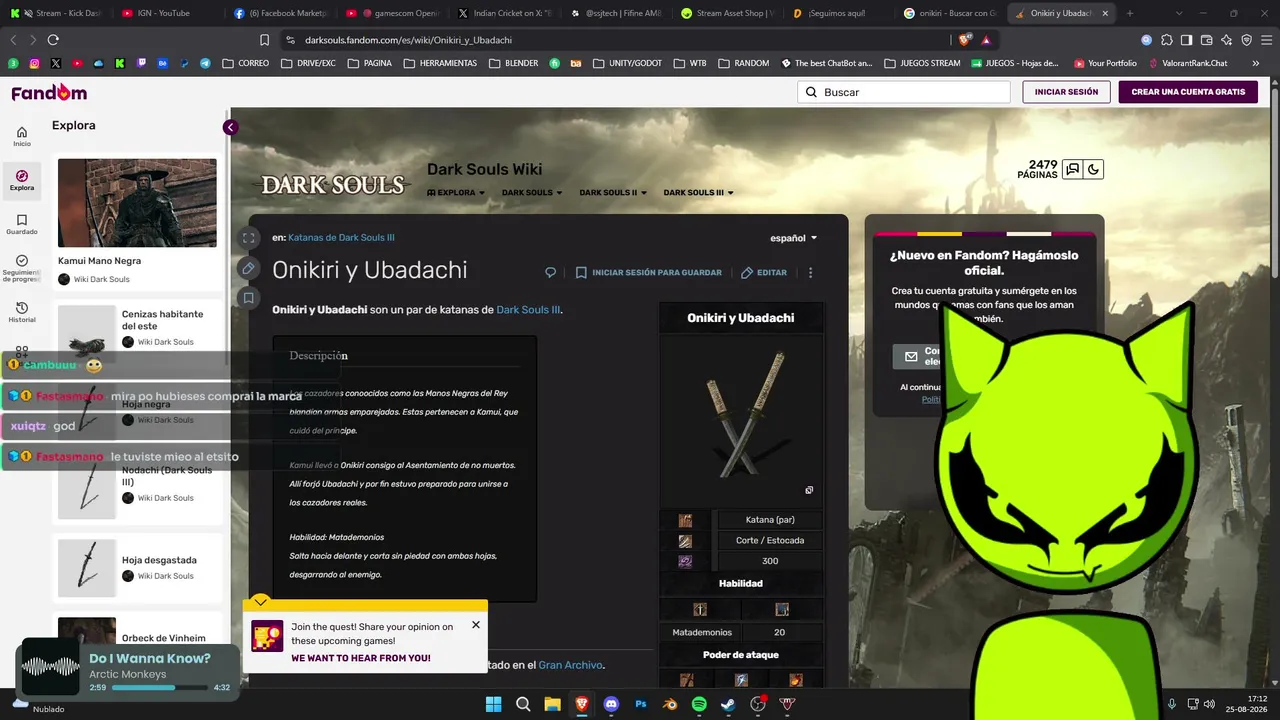
Task: Open the Brave Shields lion icon
Action: click(965, 40)
